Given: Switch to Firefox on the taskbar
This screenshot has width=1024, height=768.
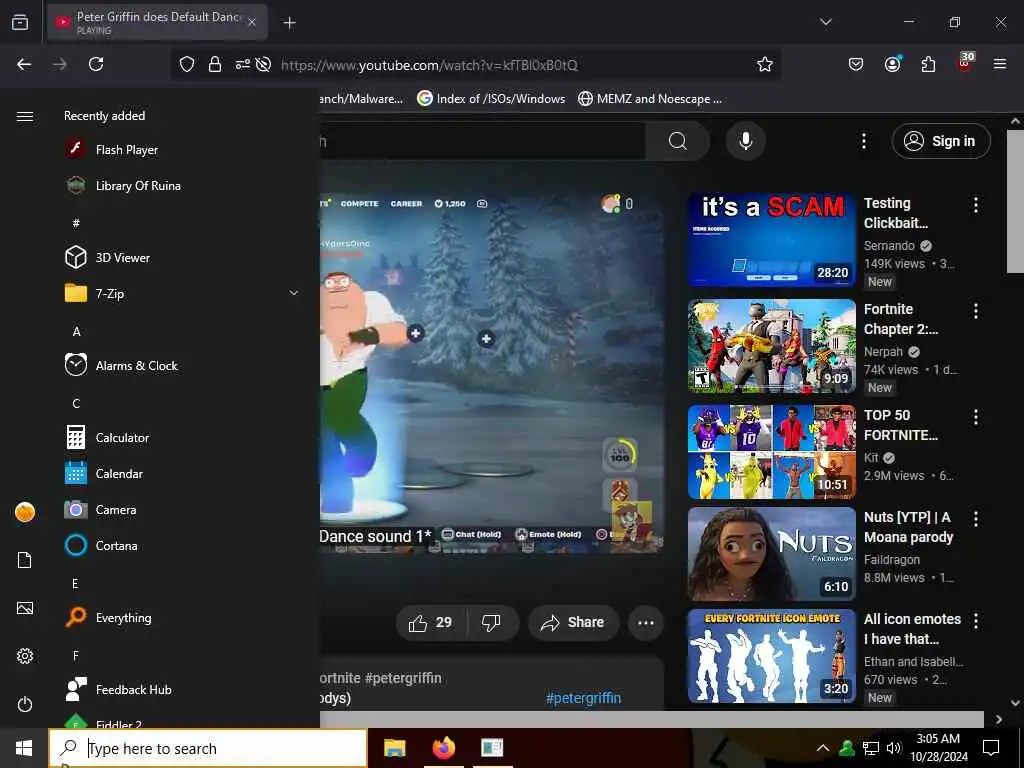Looking at the screenshot, I should pos(443,748).
